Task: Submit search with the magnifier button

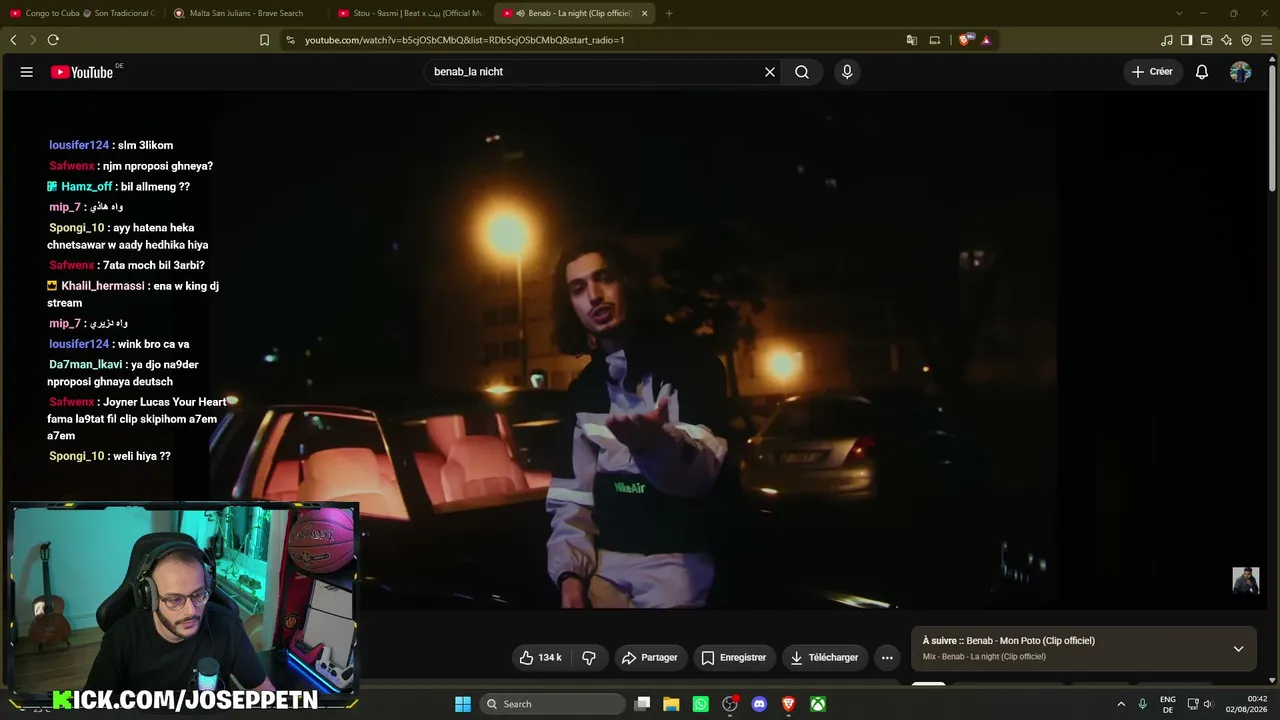Action: tap(802, 72)
